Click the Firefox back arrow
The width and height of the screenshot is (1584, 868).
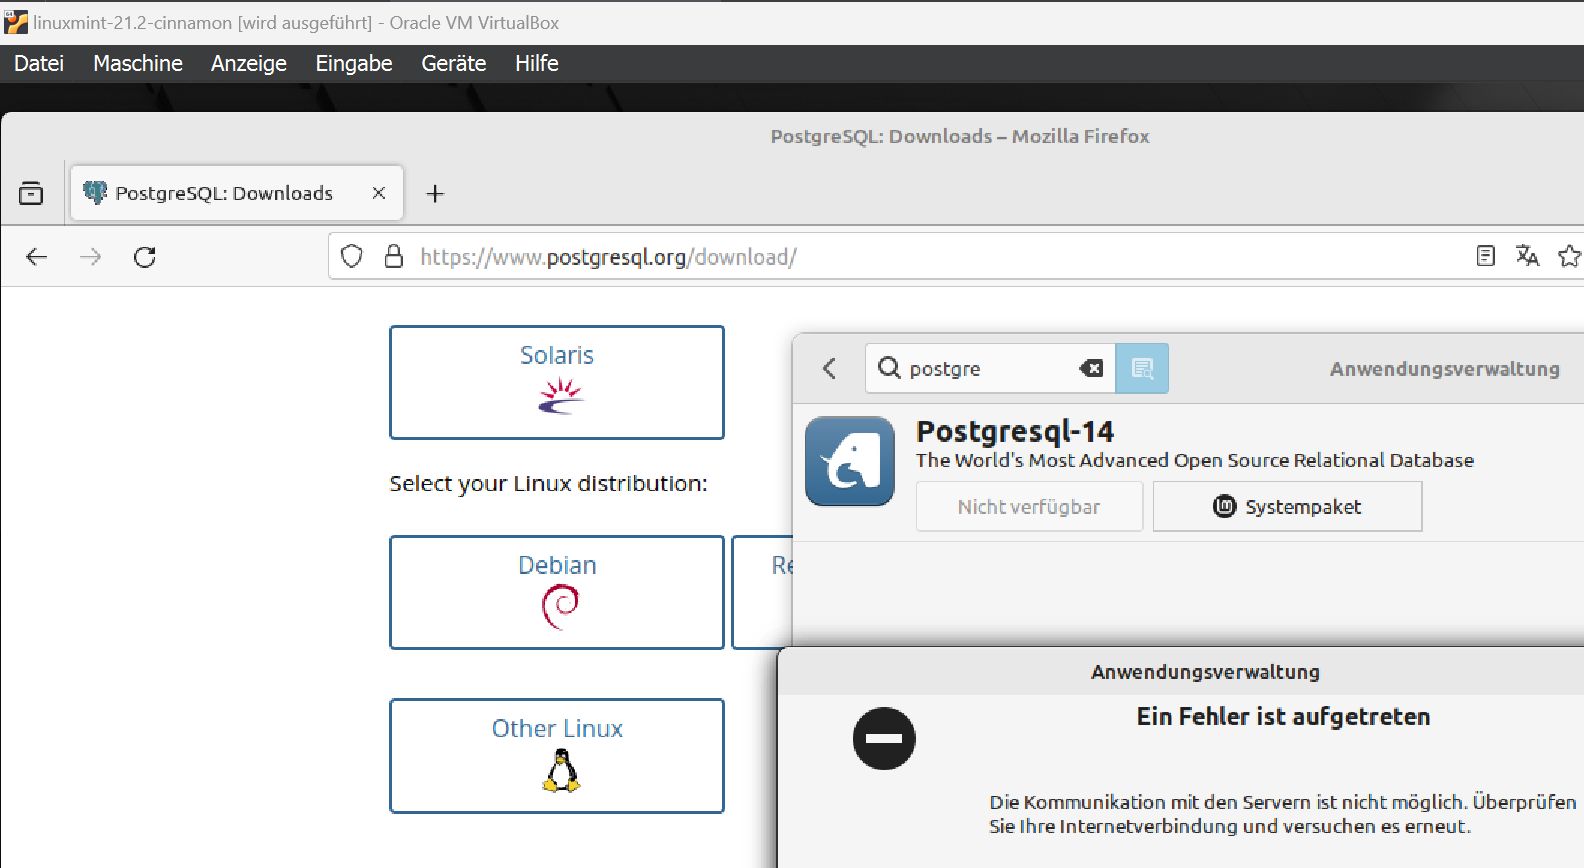(x=37, y=257)
